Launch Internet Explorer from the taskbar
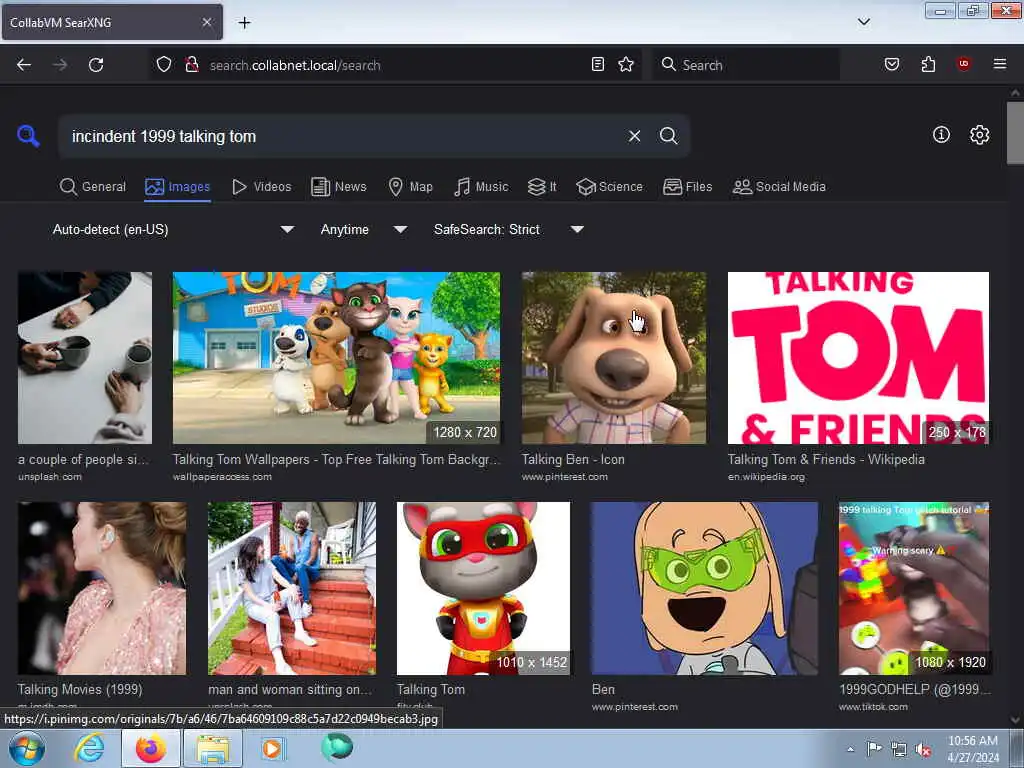The width and height of the screenshot is (1024, 768). tap(89, 748)
